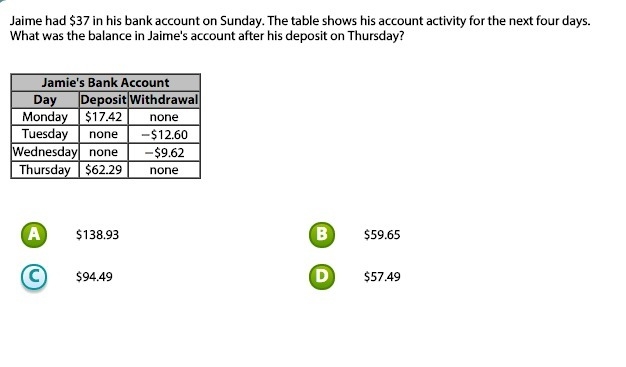This screenshot has width=626, height=367.
Task: Select the Wednesday row label
Action: 45,152
